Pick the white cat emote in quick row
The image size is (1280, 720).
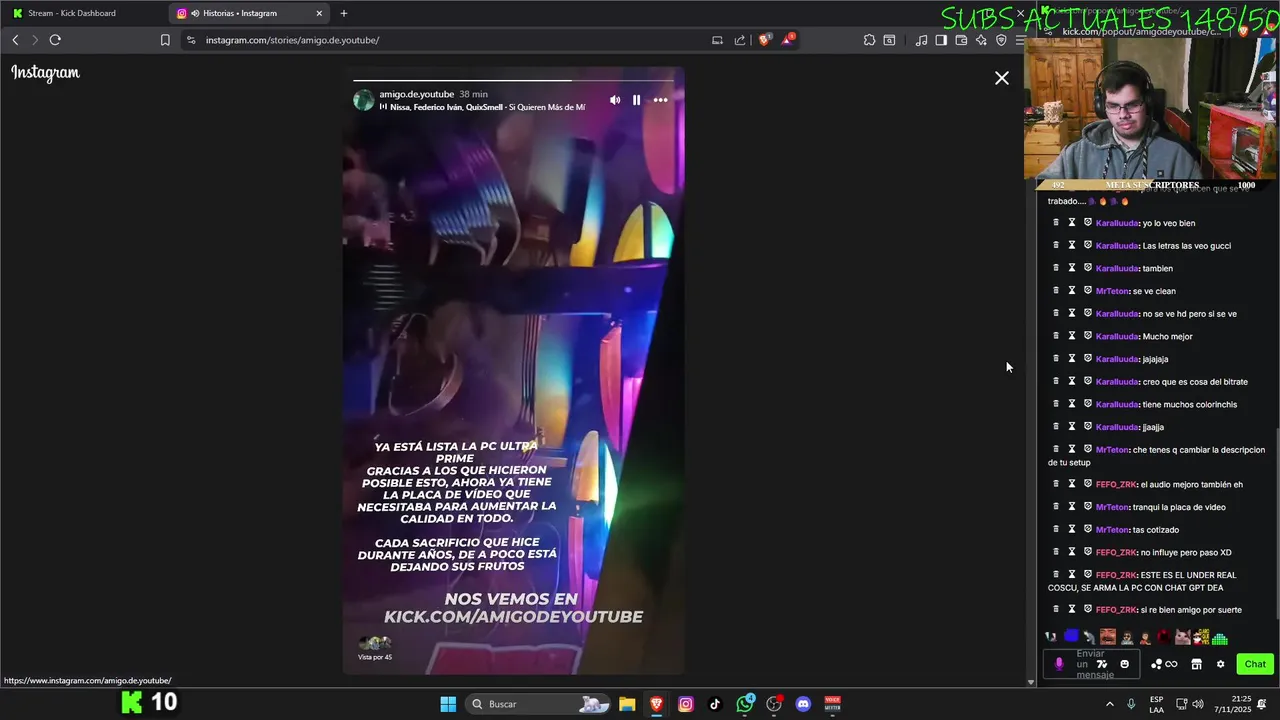(1182, 637)
